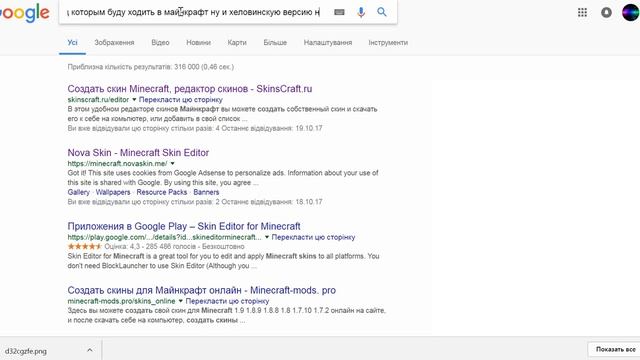
Task: Open Інструменти search tools
Action: (x=388, y=42)
